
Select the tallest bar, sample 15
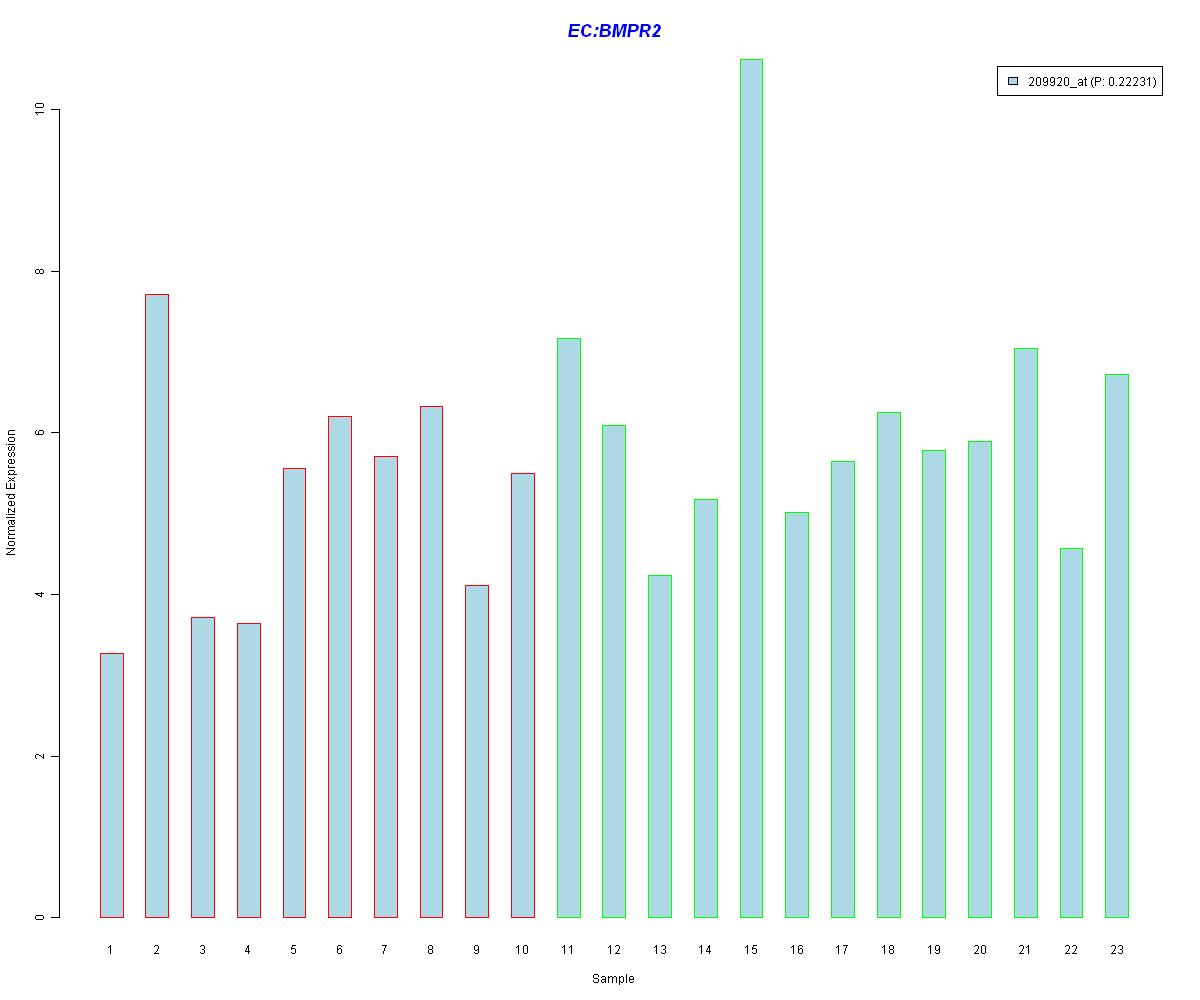[x=751, y=488]
